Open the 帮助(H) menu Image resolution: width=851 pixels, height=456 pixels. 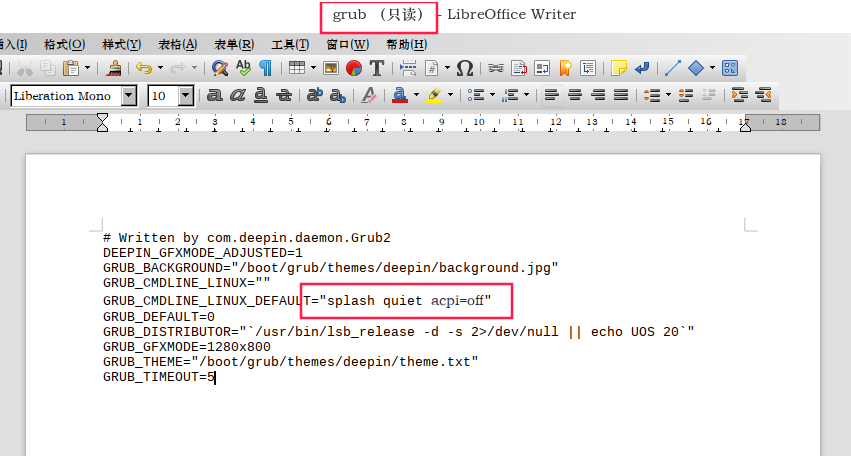[407, 45]
